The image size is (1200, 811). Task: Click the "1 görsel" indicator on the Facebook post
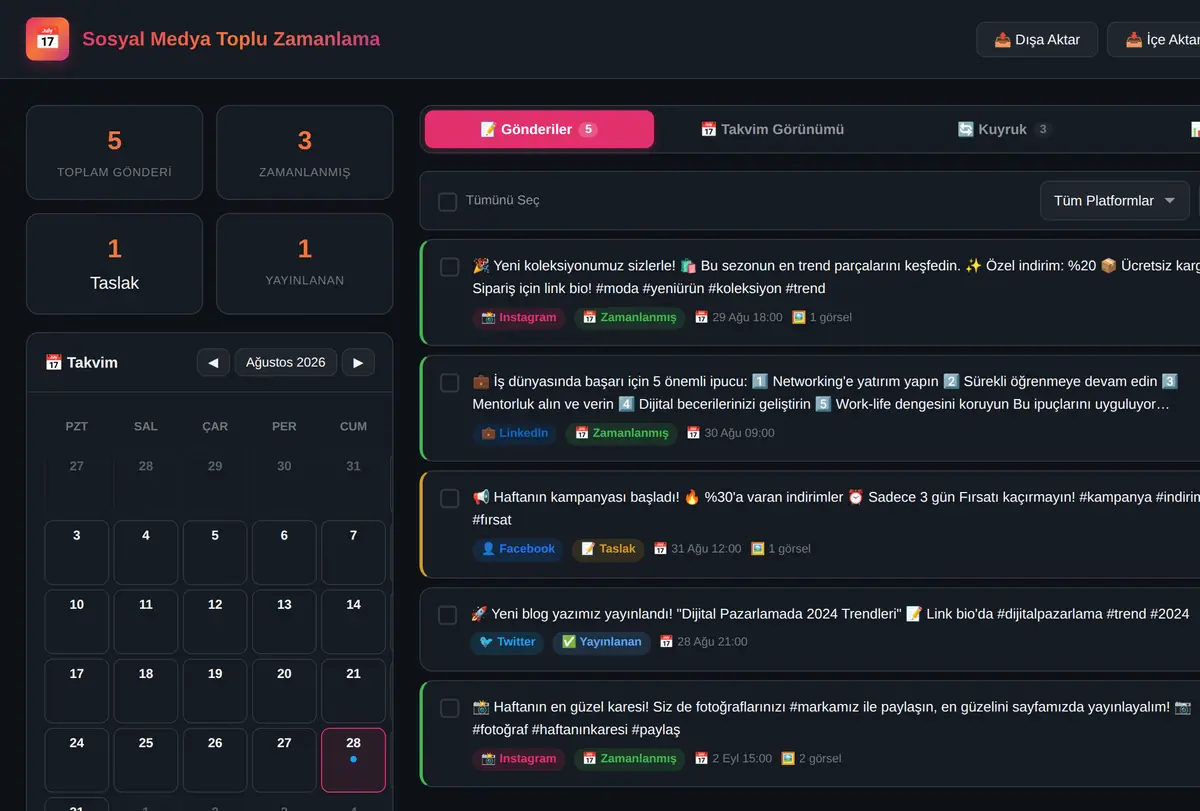[780, 549]
